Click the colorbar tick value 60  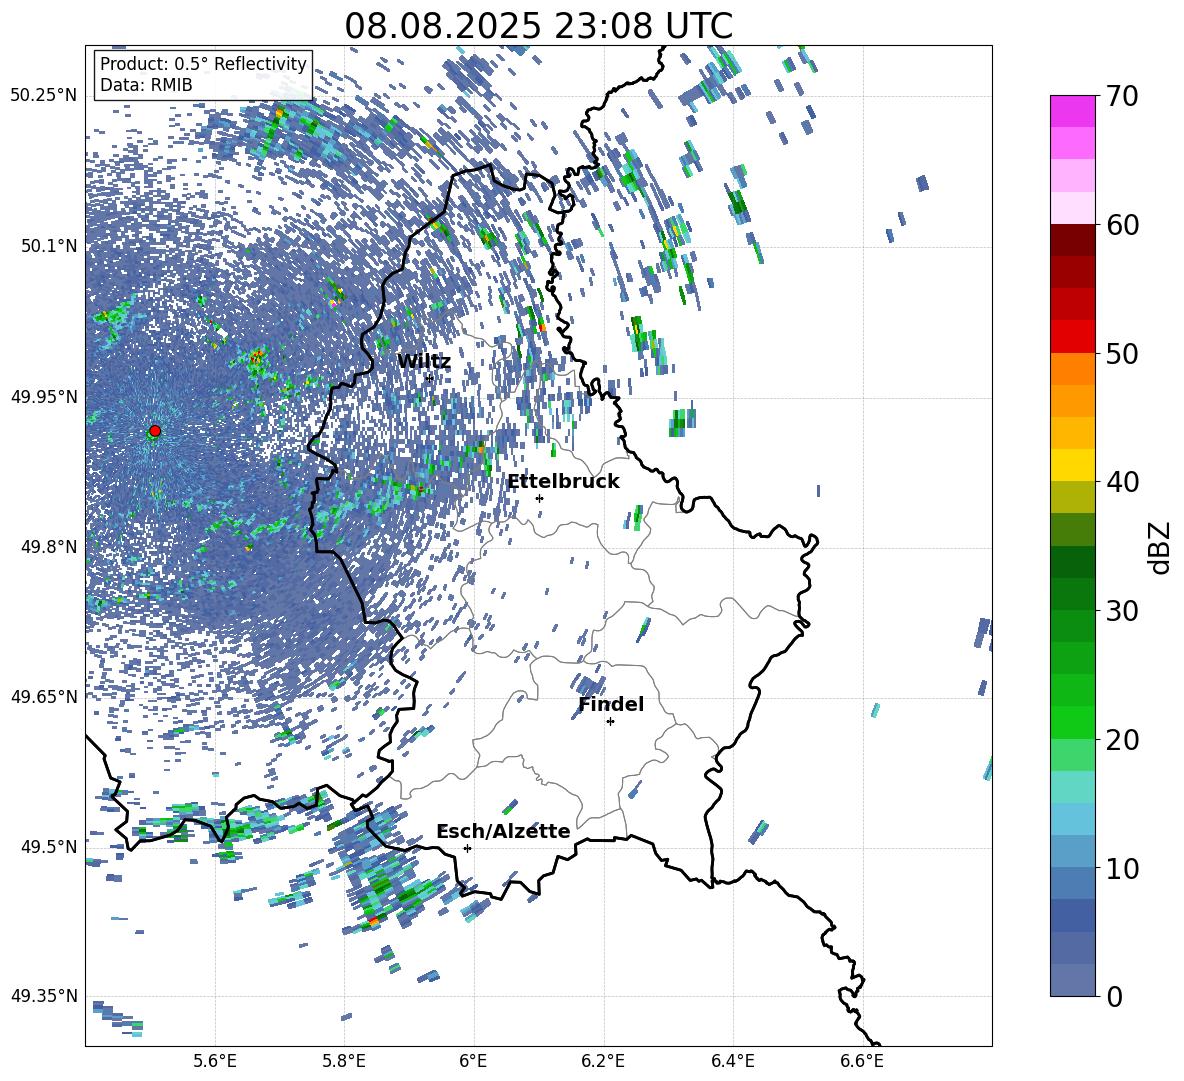click(x=1122, y=225)
